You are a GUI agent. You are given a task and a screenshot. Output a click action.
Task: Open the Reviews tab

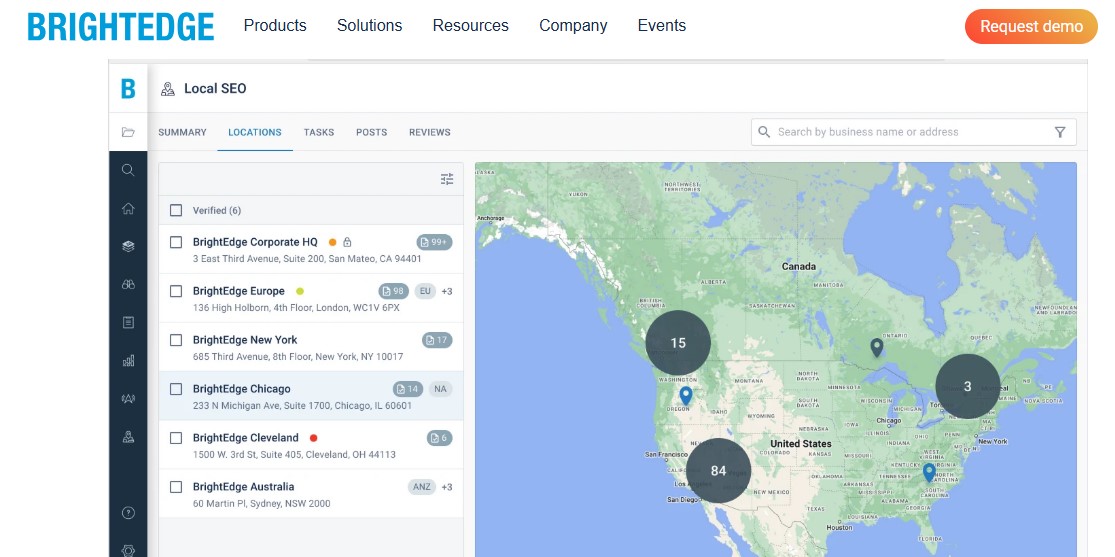tap(430, 132)
